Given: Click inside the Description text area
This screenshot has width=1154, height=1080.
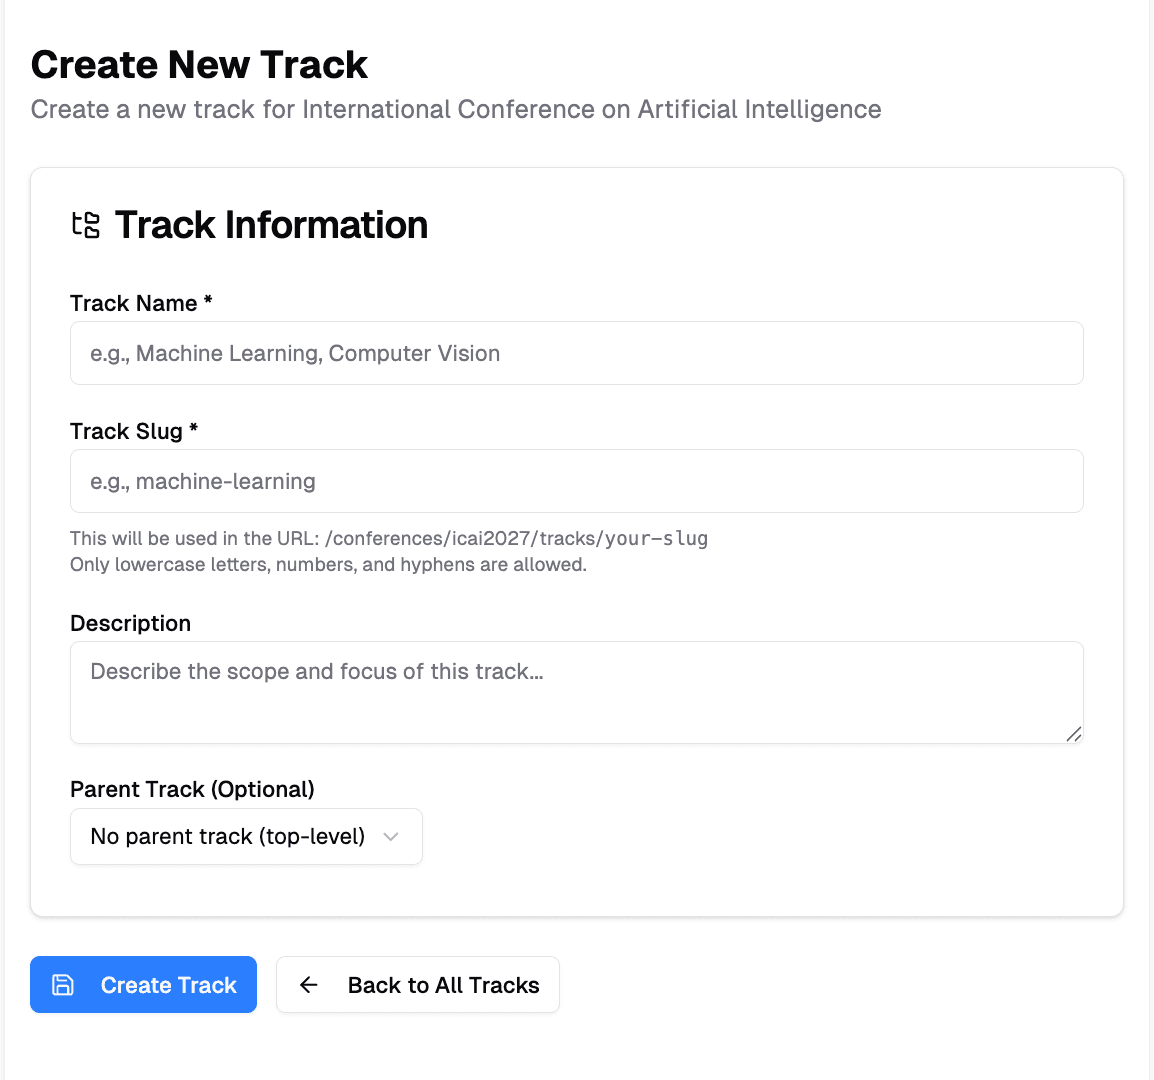Looking at the screenshot, I should pos(576,692).
